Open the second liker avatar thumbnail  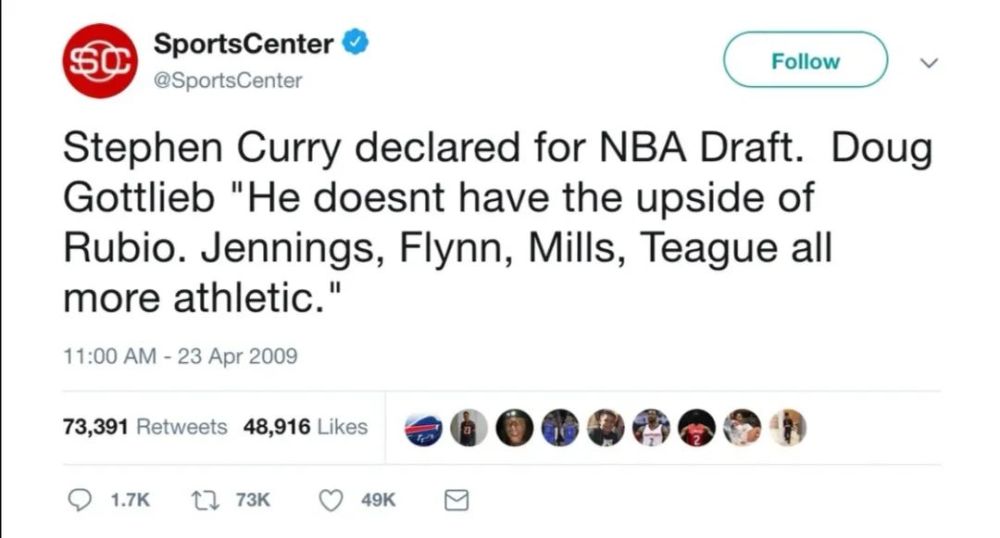[468, 427]
